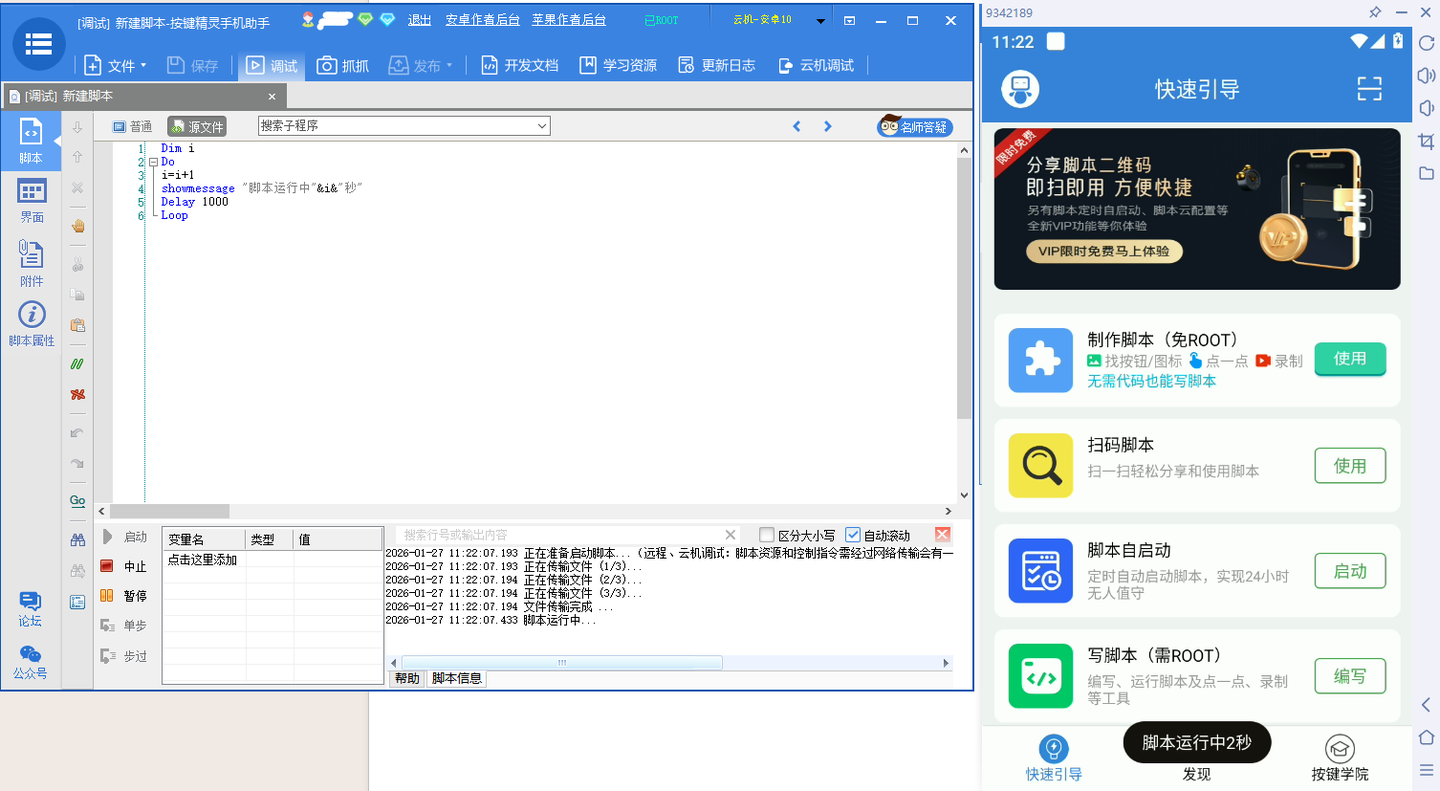This screenshot has width=1440, height=791.
Task: Open the 附件 attachments panel
Action: coord(32,264)
